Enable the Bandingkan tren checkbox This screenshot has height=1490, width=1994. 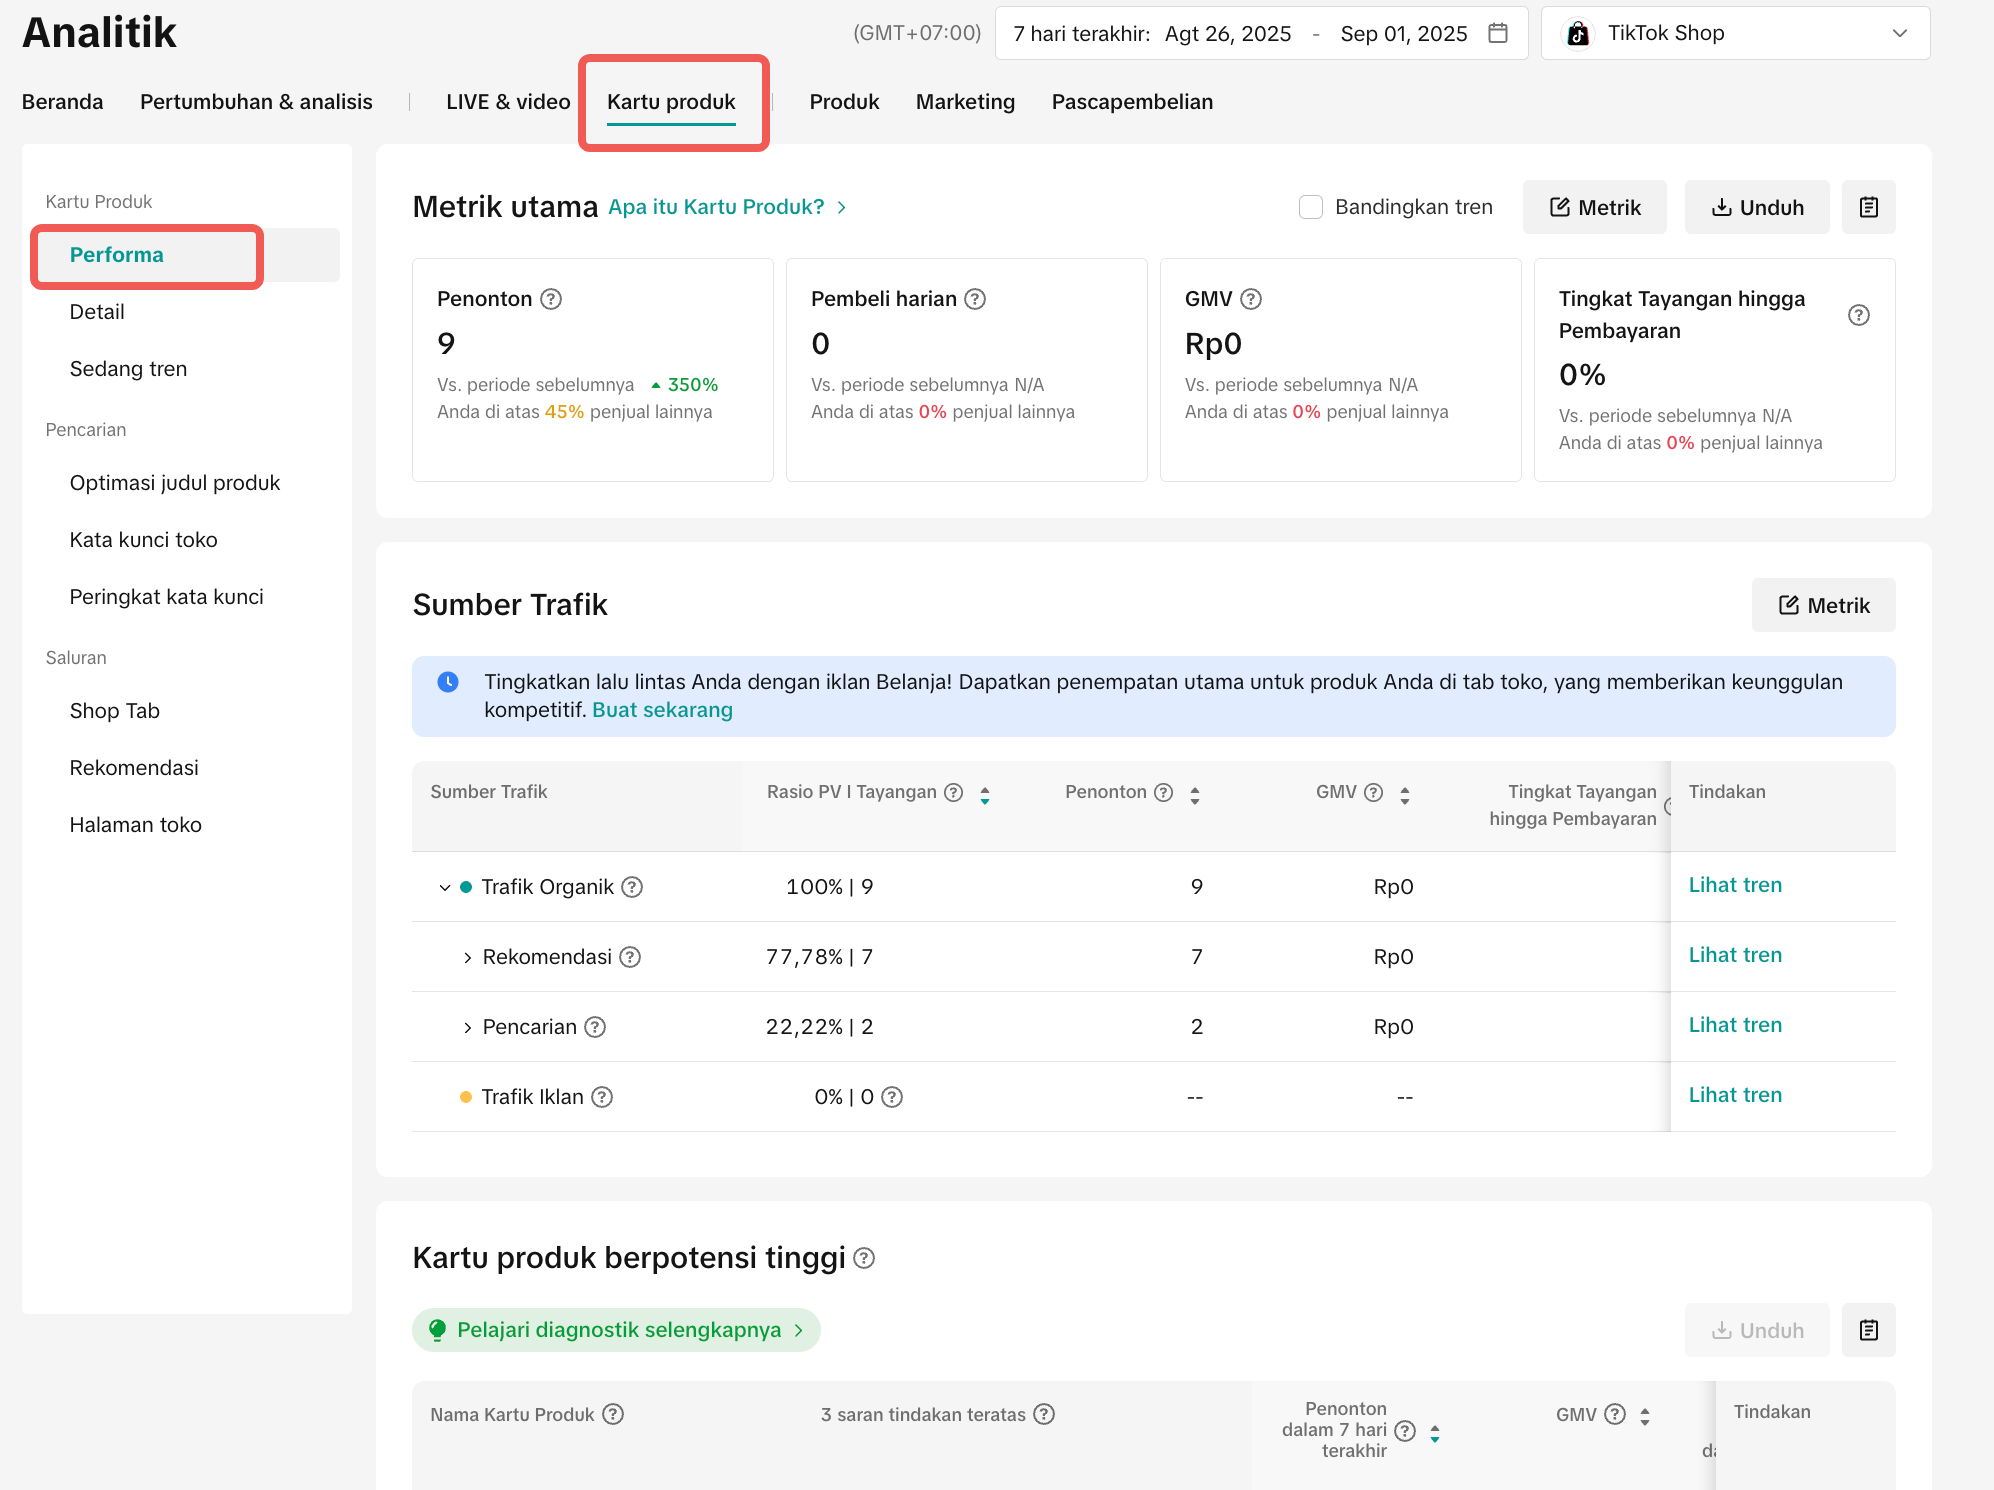1311,207
